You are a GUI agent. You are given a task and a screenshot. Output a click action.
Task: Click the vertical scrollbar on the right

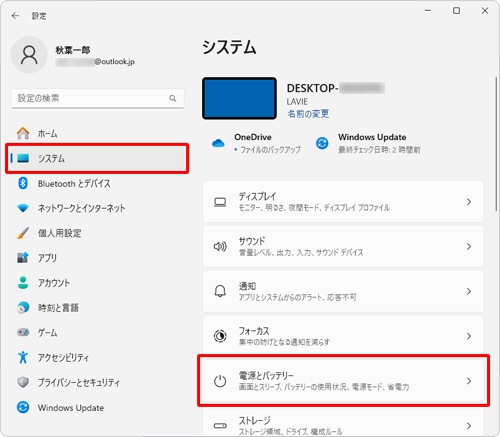coord(496,143)
